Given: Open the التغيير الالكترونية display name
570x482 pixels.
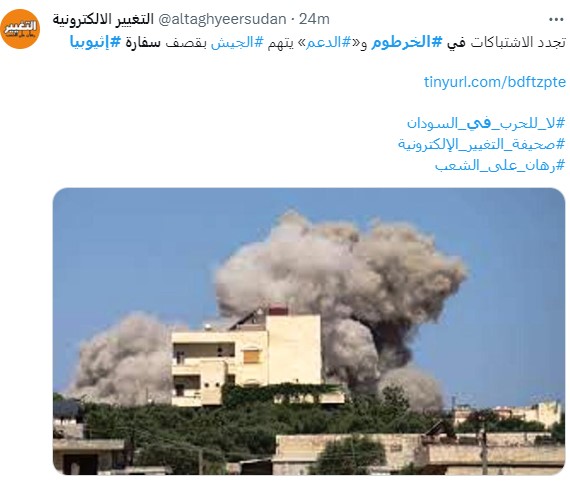Looking at the screenshot, I should pos(103,19).
